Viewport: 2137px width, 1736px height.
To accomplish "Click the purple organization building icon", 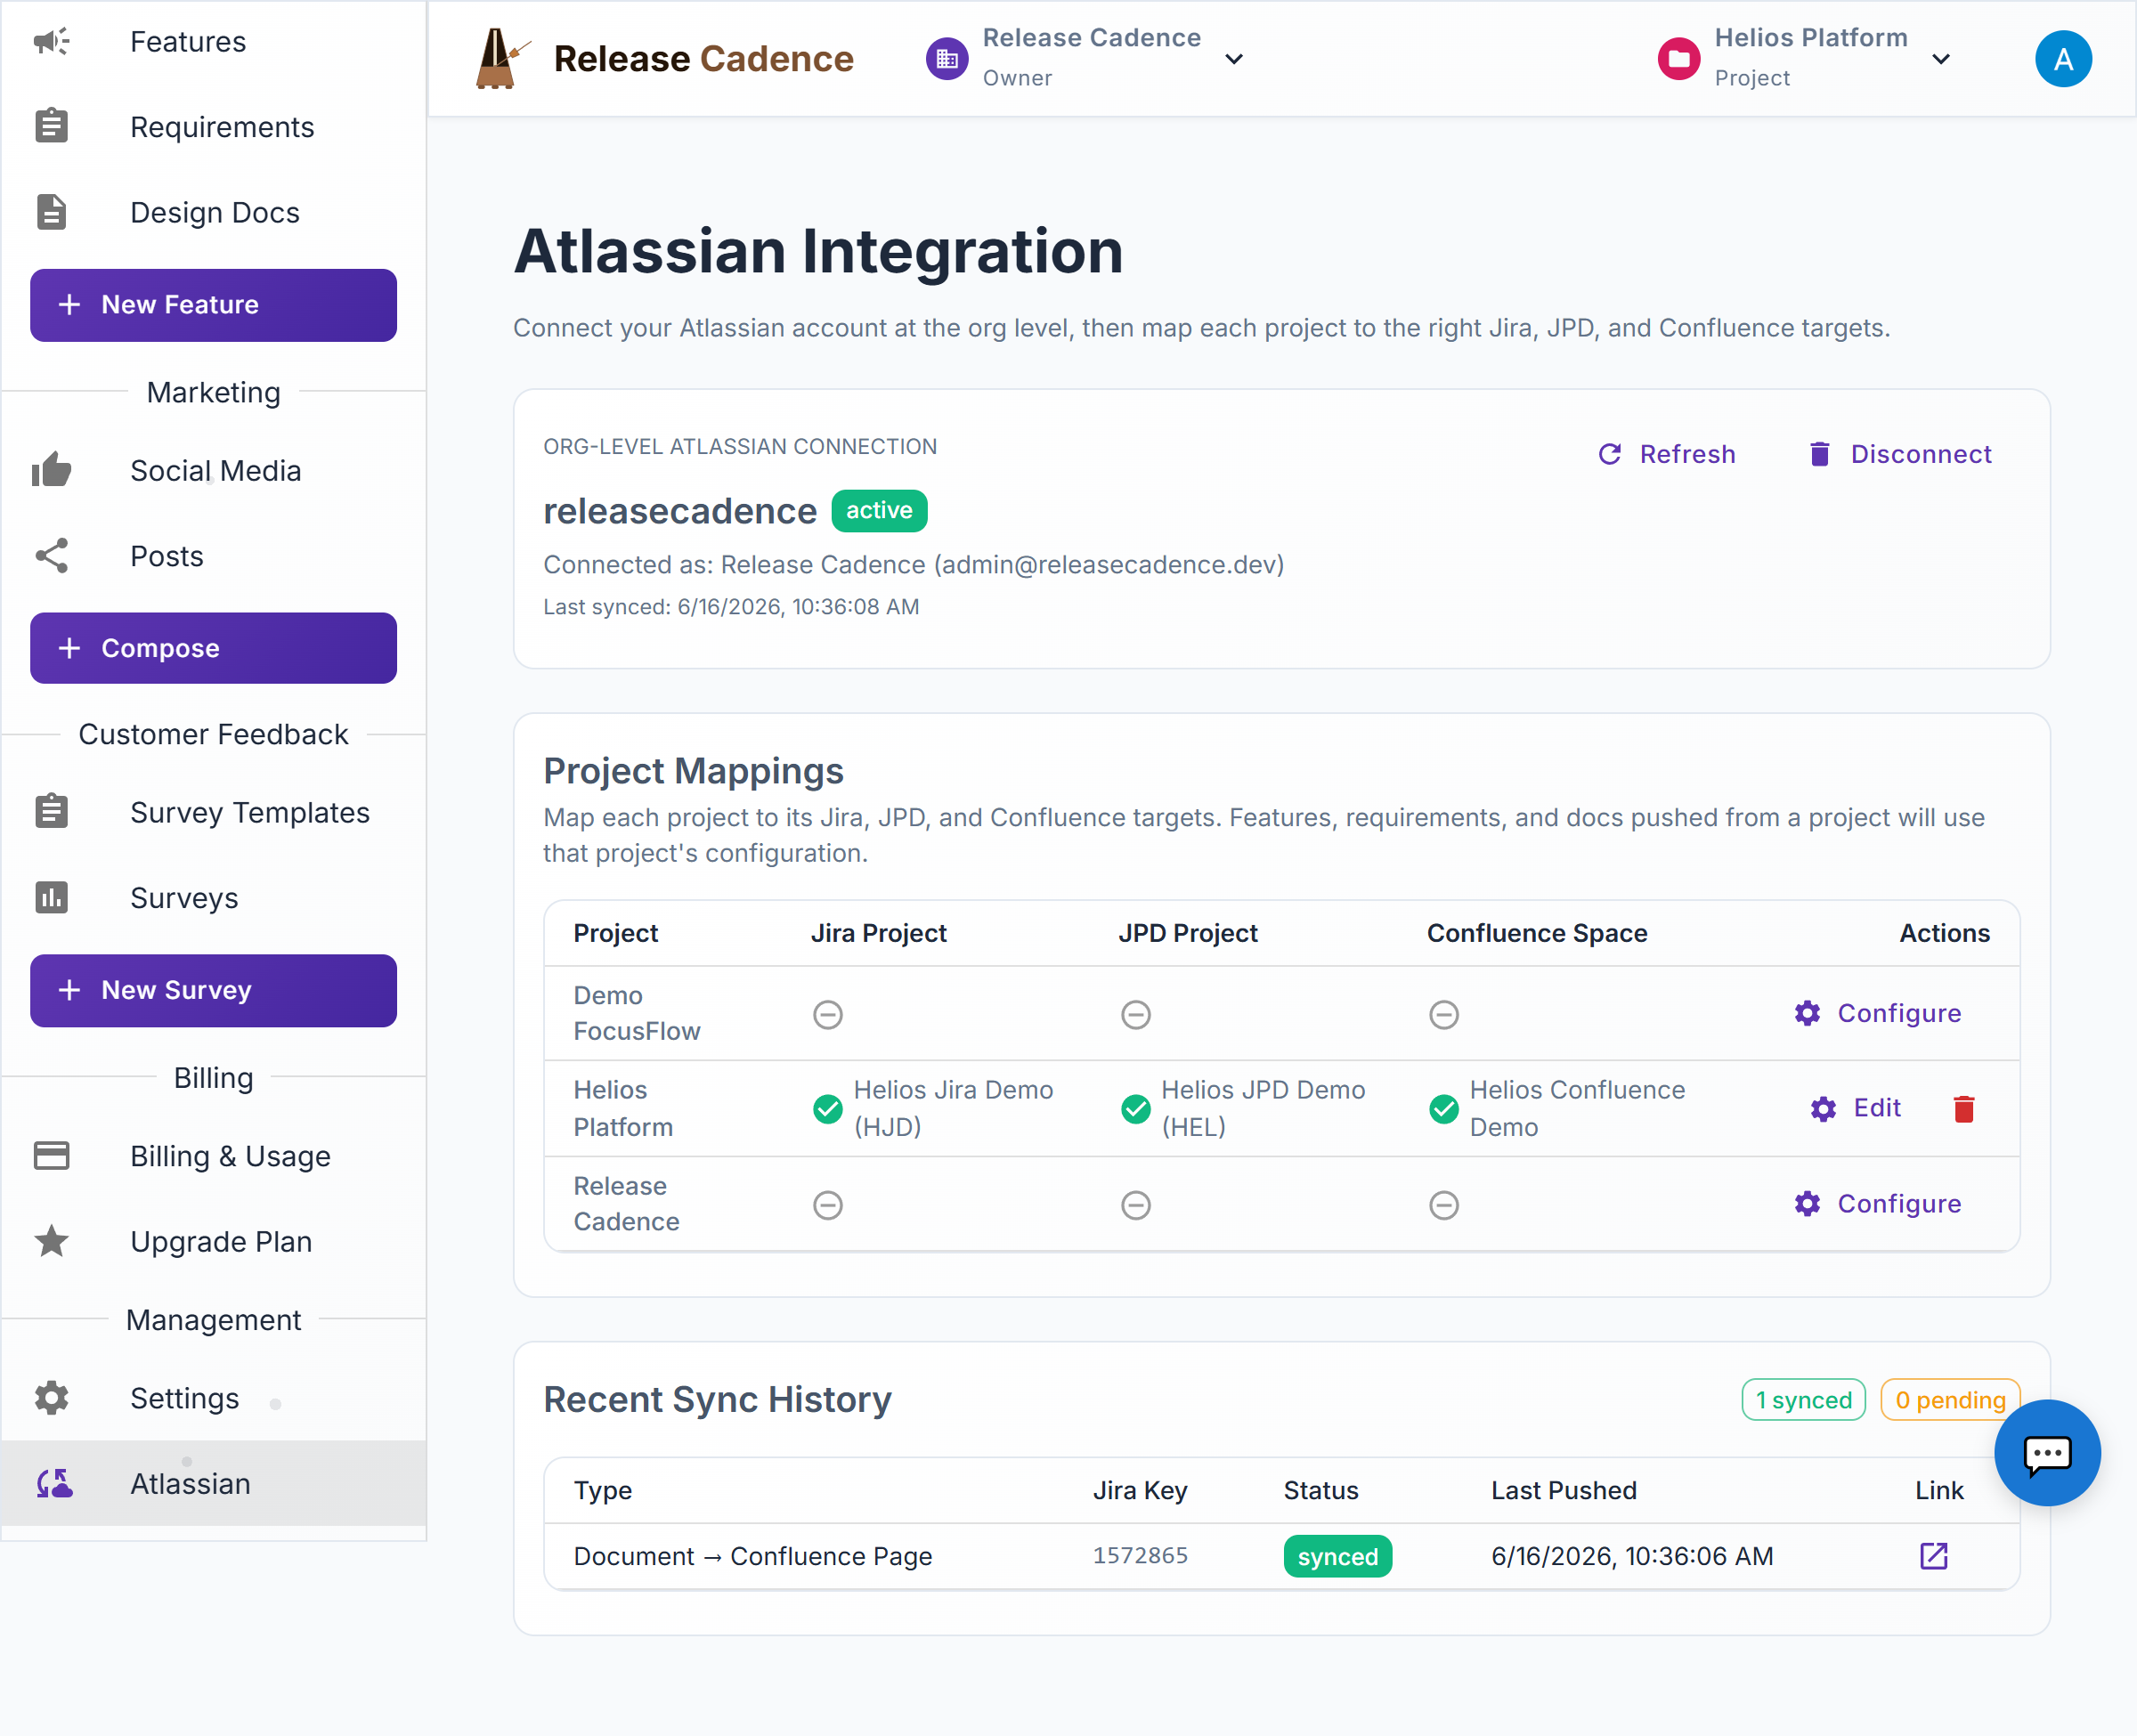I will [x=946, y=58].
